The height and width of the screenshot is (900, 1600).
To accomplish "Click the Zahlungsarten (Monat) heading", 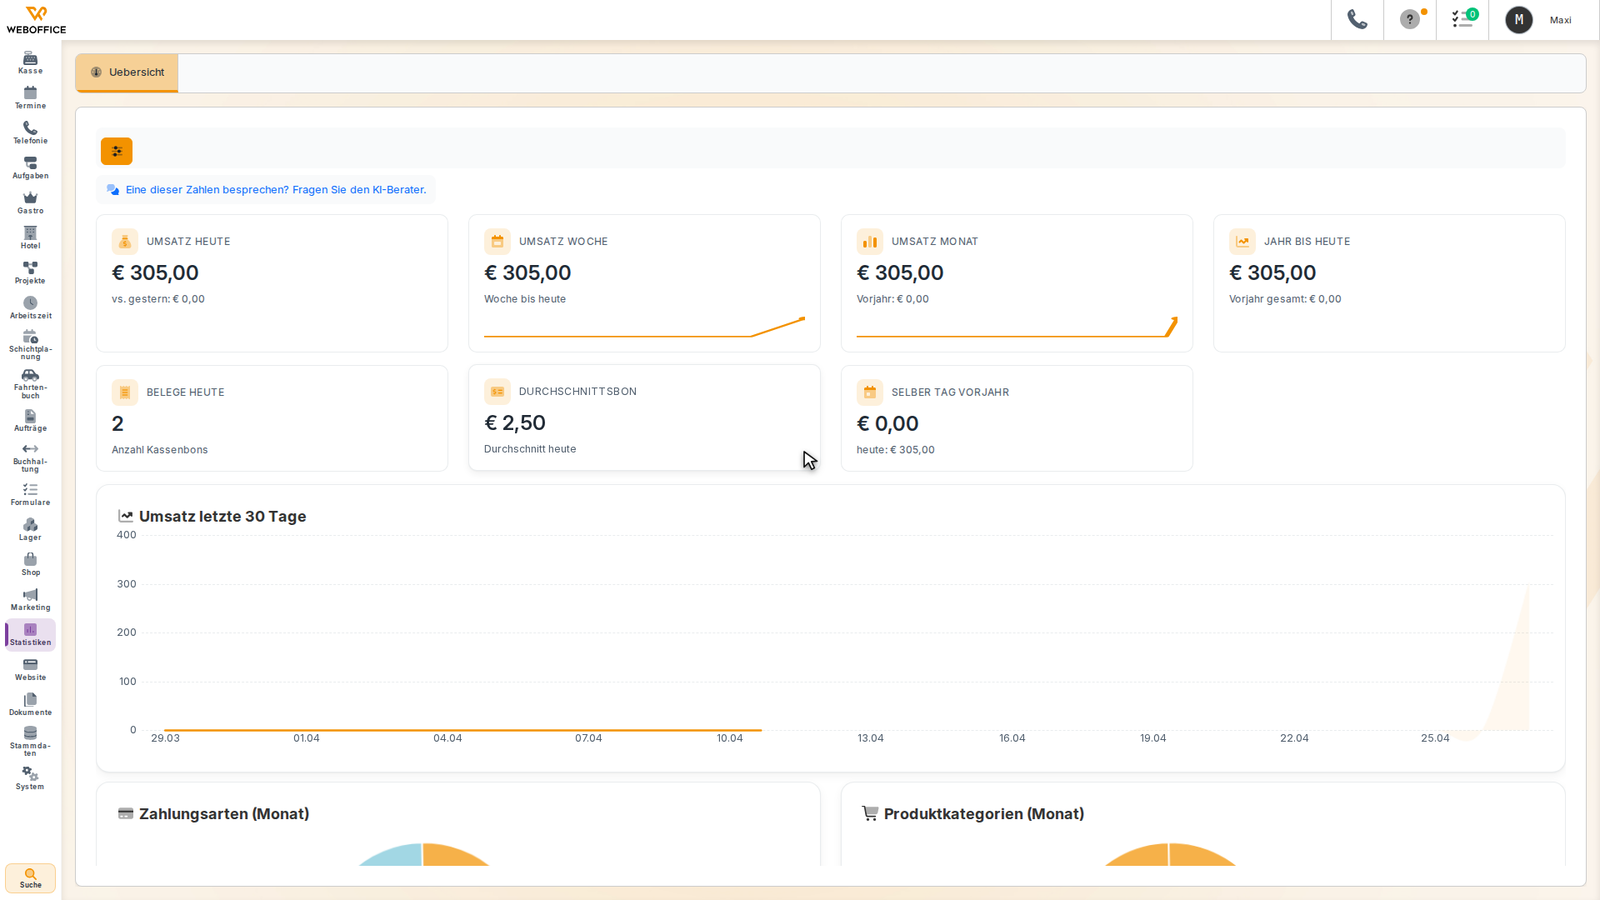I will pos(224,814).
